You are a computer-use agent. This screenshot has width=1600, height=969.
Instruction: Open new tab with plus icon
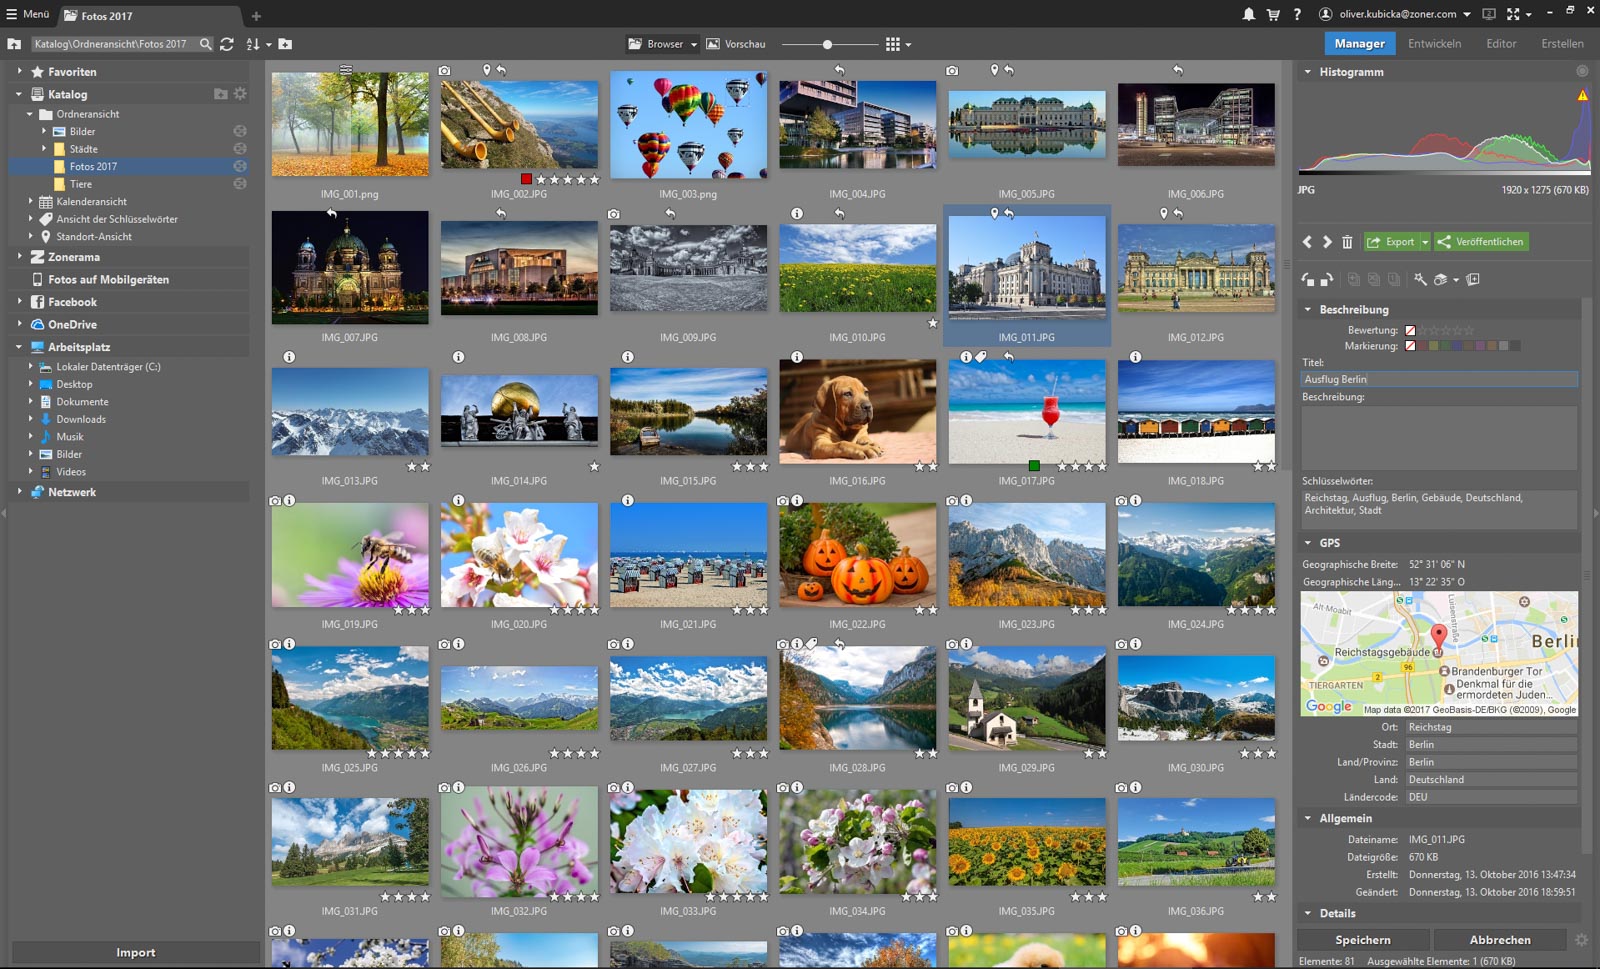(x=256, y=16)
